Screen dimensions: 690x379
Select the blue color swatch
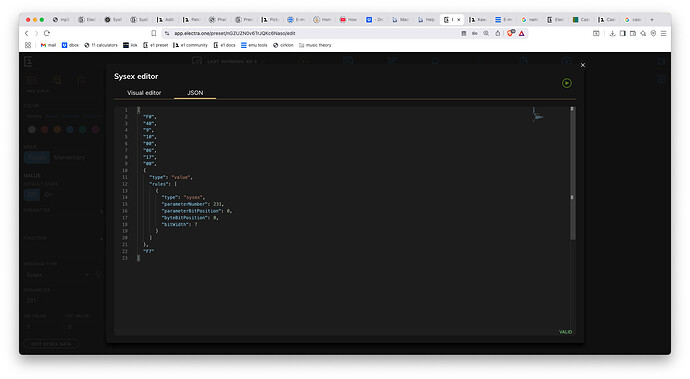70,129
